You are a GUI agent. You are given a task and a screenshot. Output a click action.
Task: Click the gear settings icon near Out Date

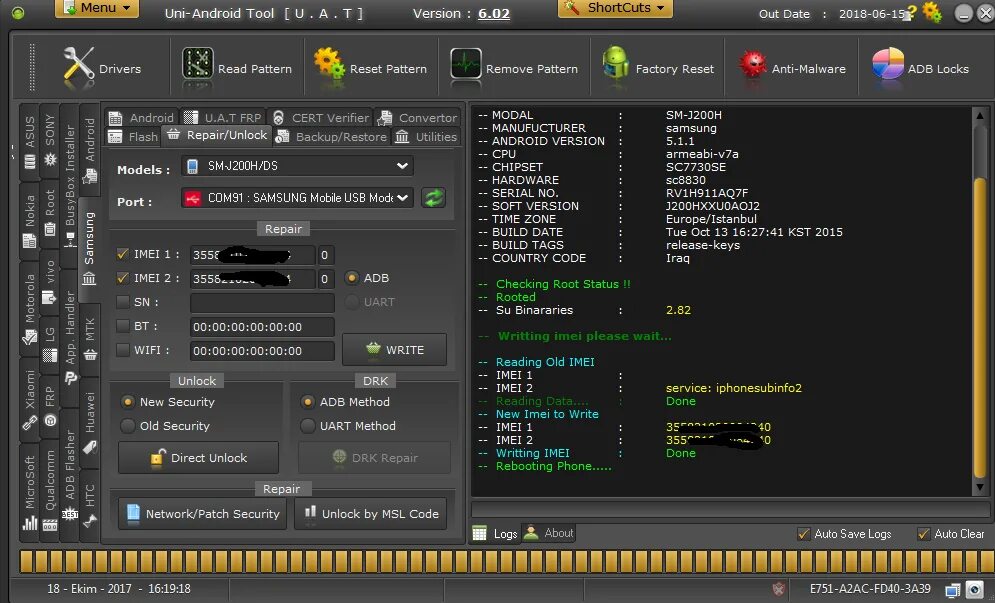[932, 12]
